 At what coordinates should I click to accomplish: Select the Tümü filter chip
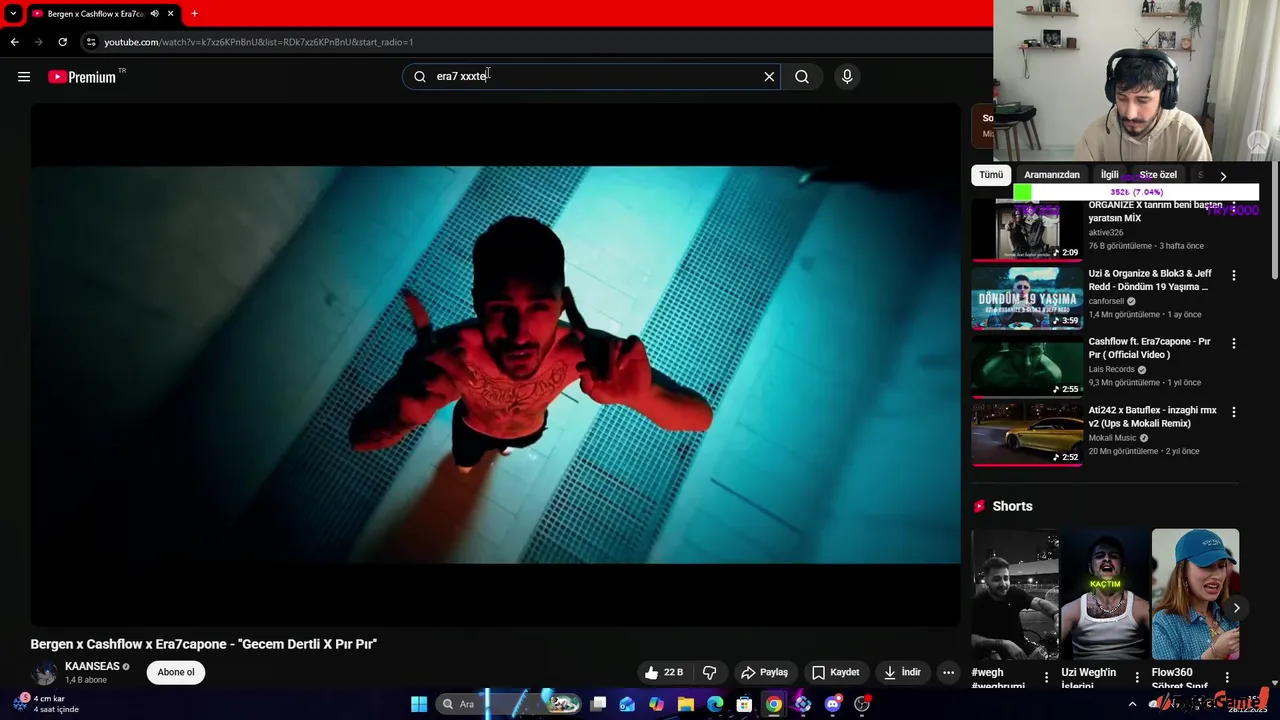coord(991,175)
